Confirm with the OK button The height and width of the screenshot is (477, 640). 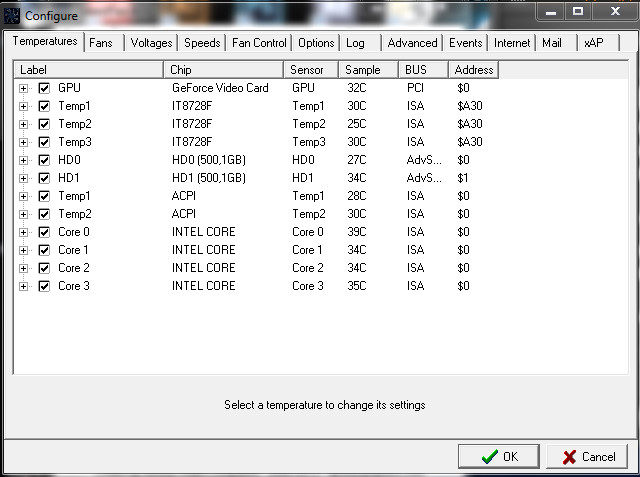(499, 457)
